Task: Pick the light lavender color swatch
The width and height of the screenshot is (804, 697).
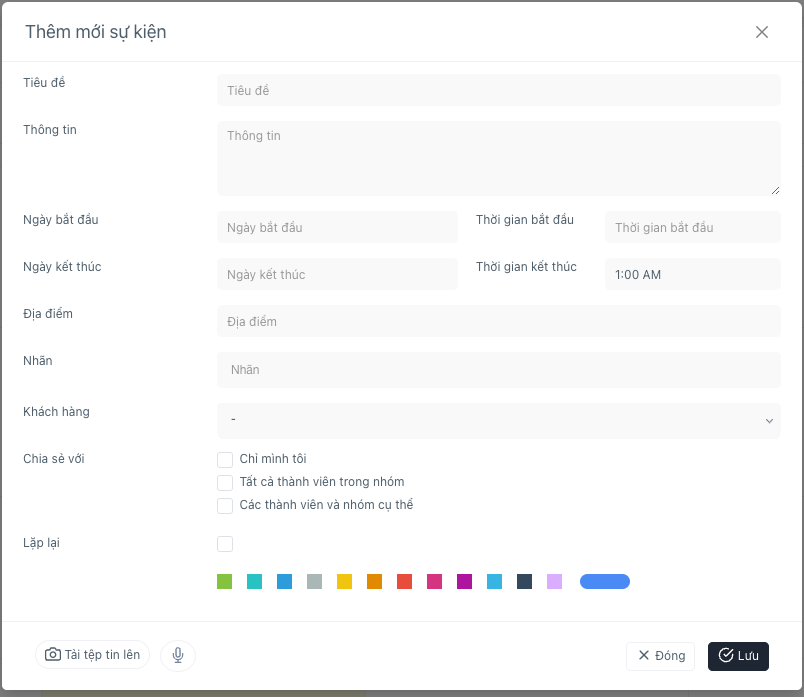Action: (x=554, y=582)
